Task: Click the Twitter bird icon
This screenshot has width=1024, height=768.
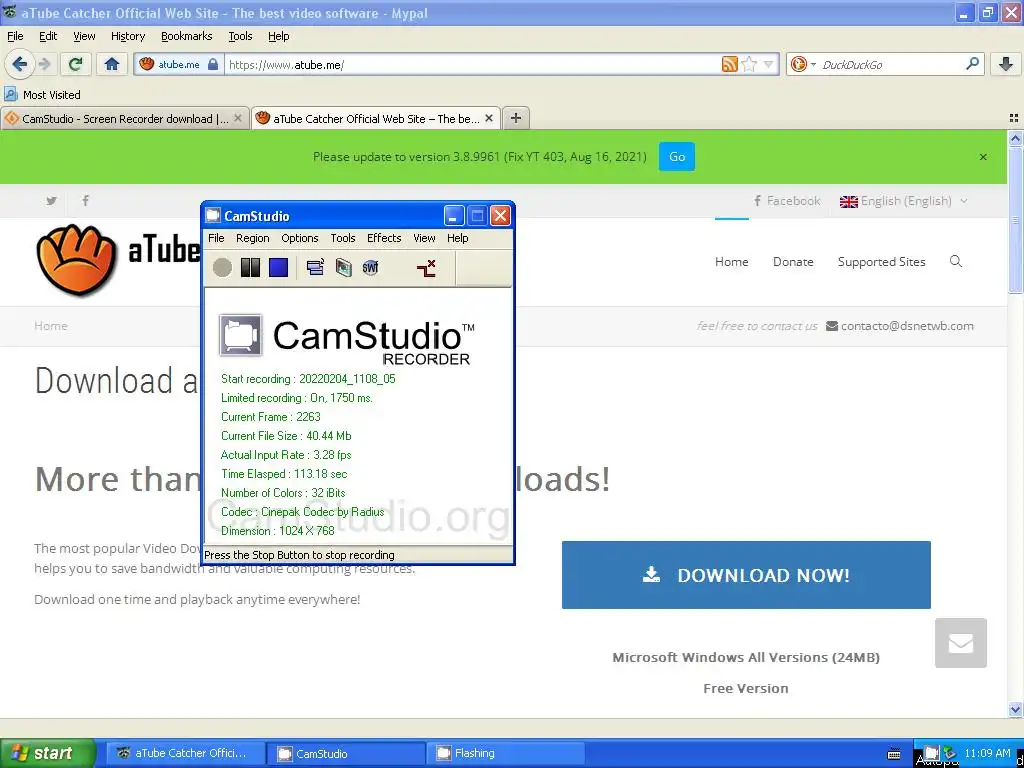Action: coord(52,200)
